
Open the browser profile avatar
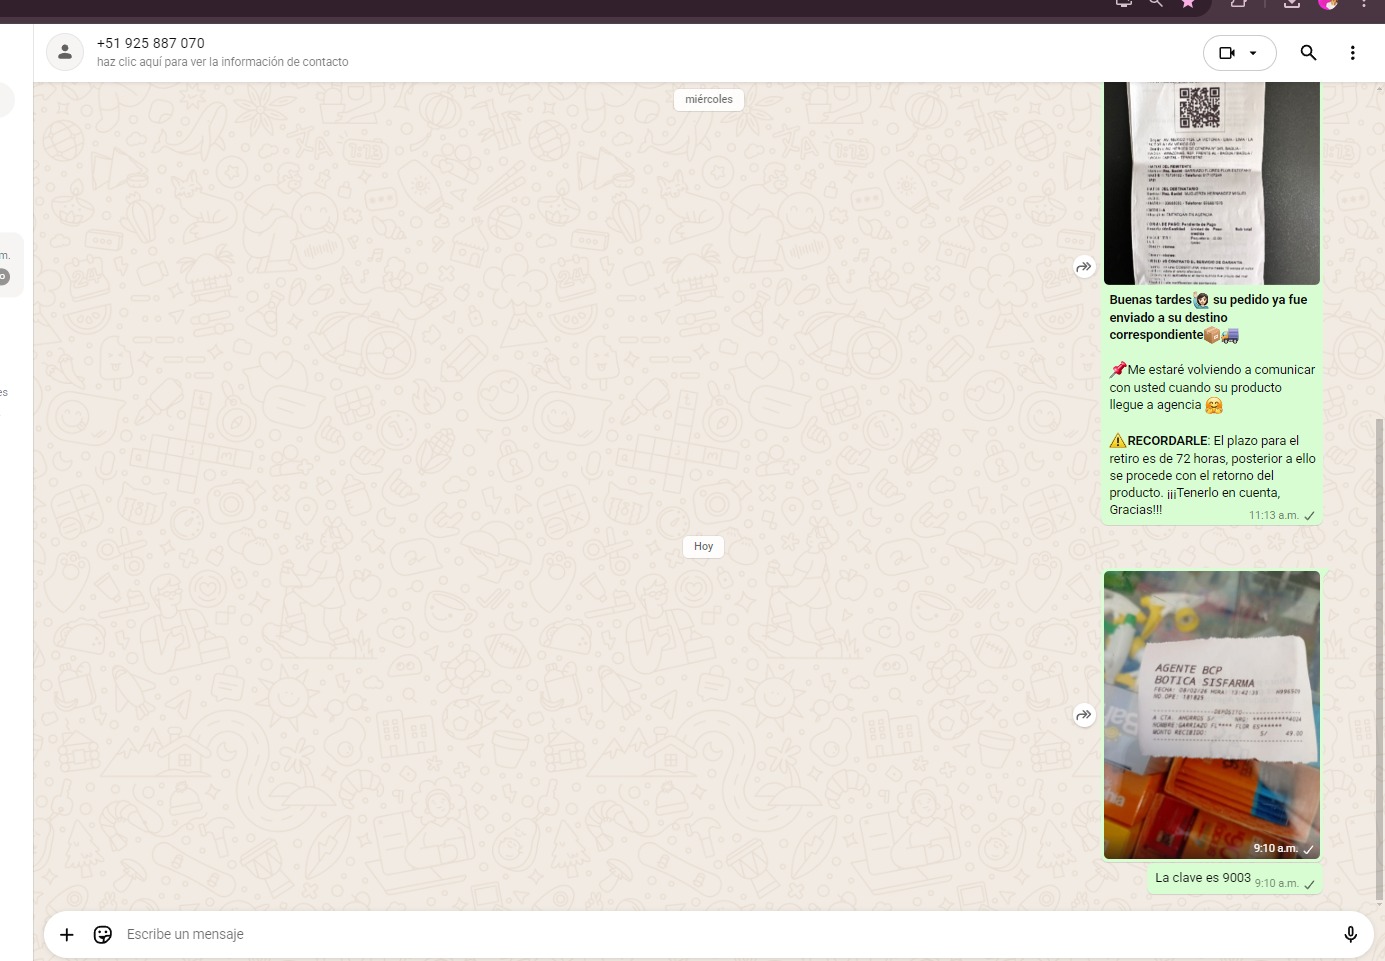[1328, 3]
